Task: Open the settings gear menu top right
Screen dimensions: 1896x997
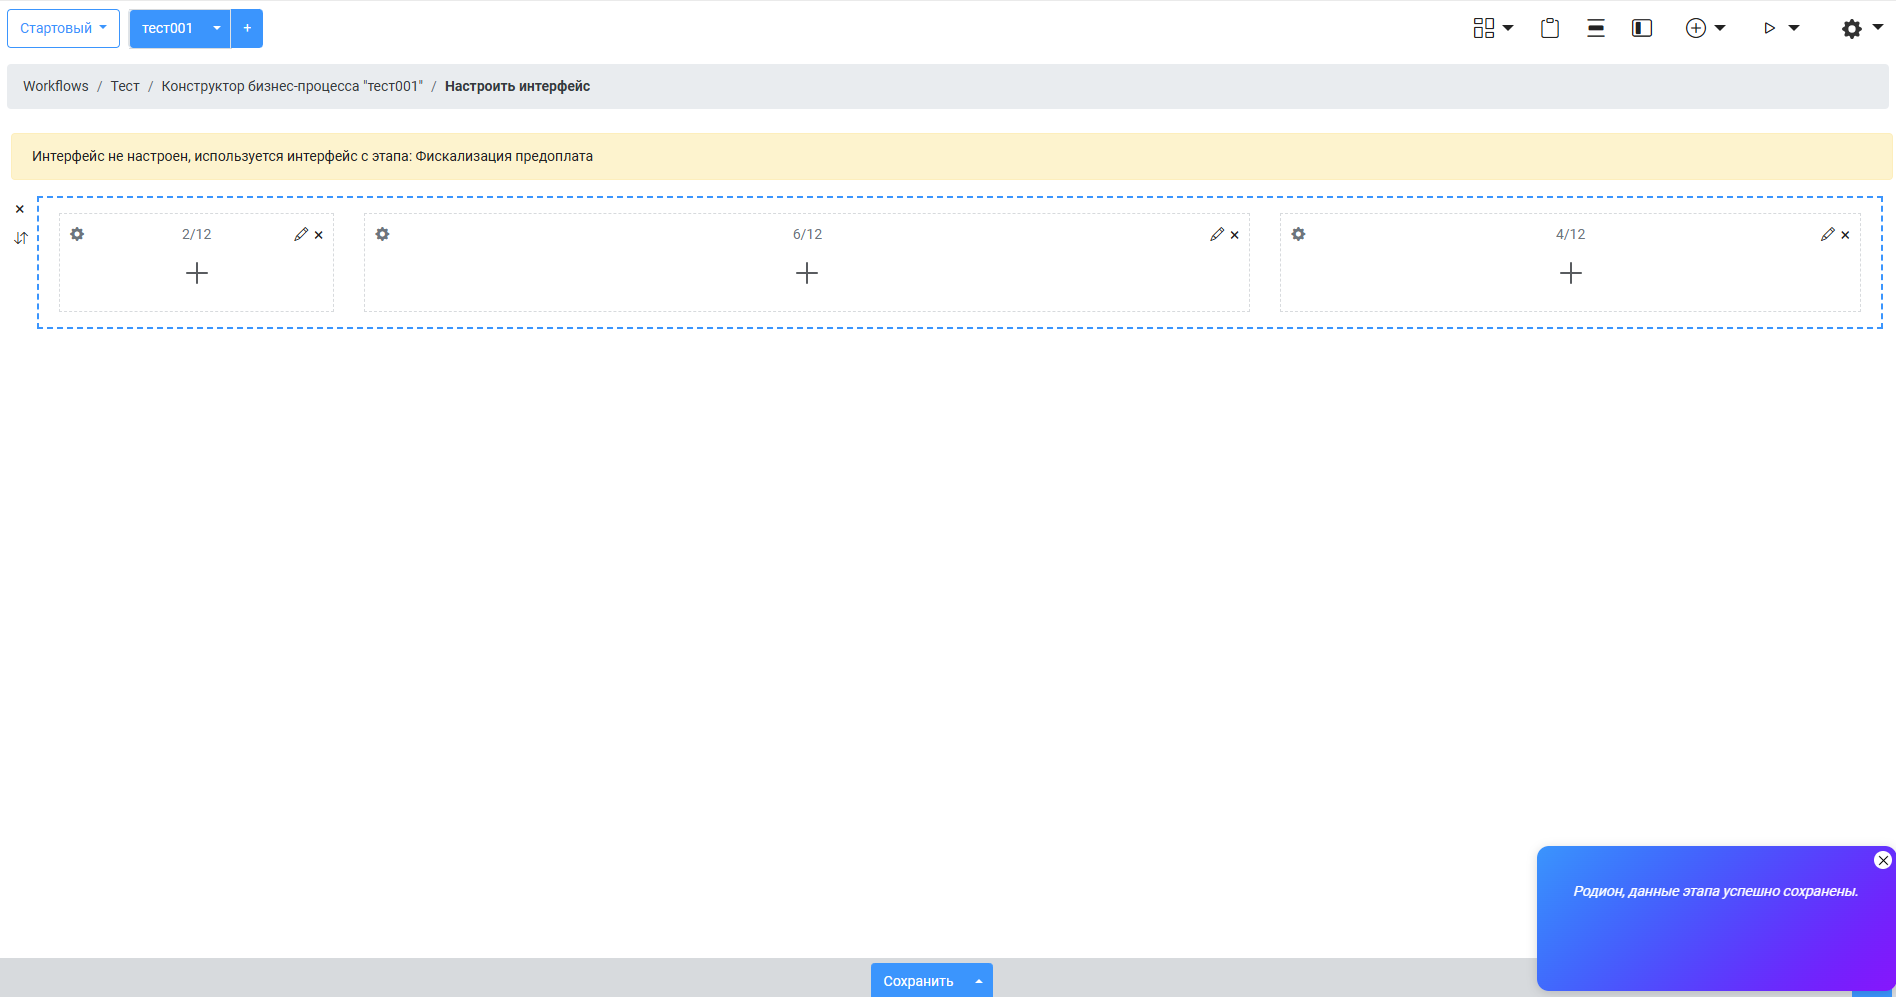Action: (x=1861, y=28)
